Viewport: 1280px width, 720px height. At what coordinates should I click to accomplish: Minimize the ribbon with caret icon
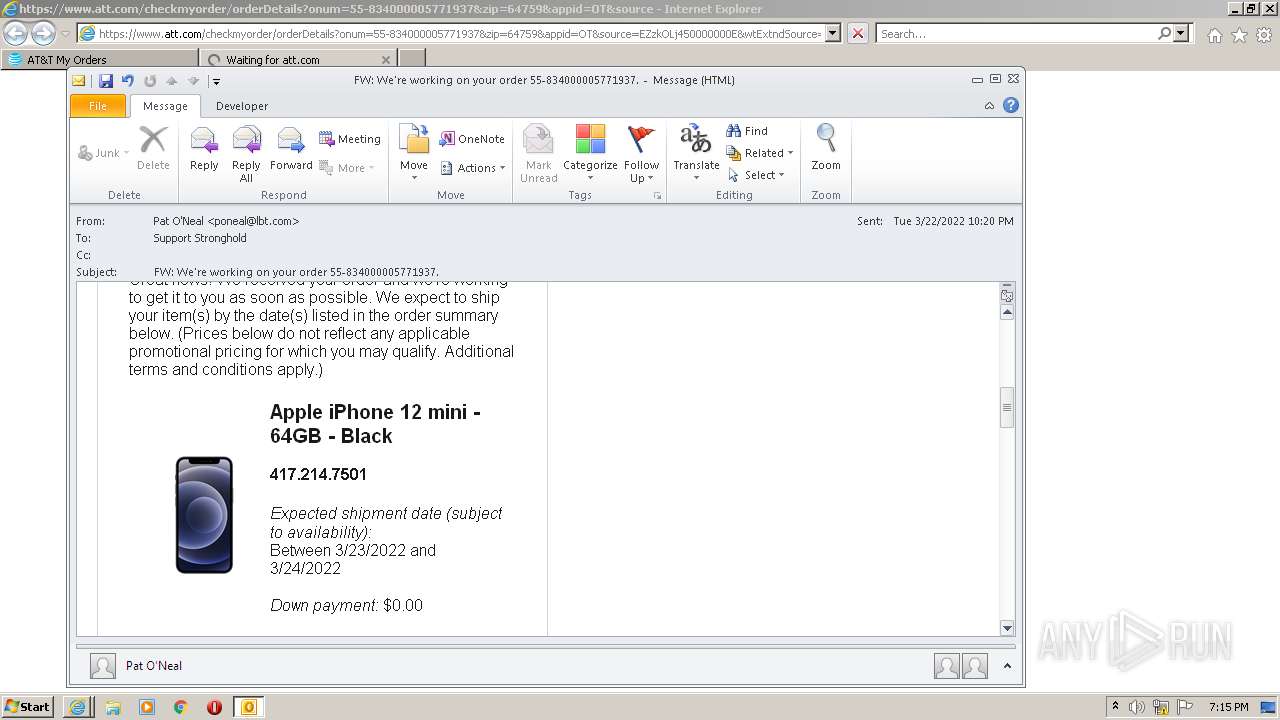[989, 105]
